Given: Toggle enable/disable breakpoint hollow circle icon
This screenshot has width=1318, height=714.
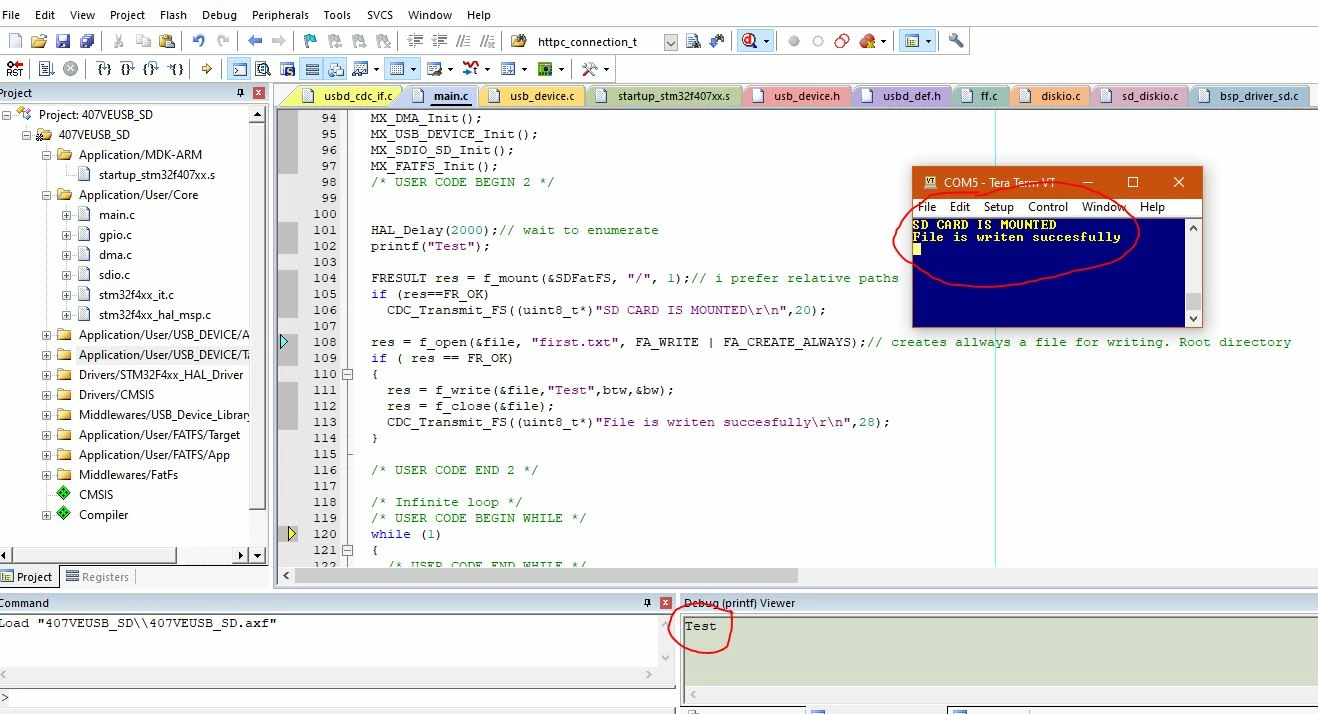Looking at the screenshot, I should (818, 41).
